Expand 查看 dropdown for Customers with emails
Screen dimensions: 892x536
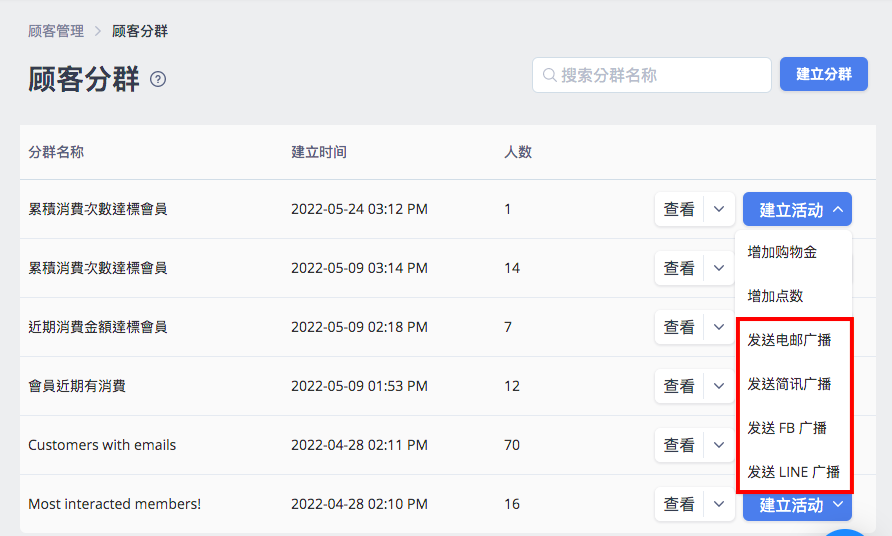719,445
